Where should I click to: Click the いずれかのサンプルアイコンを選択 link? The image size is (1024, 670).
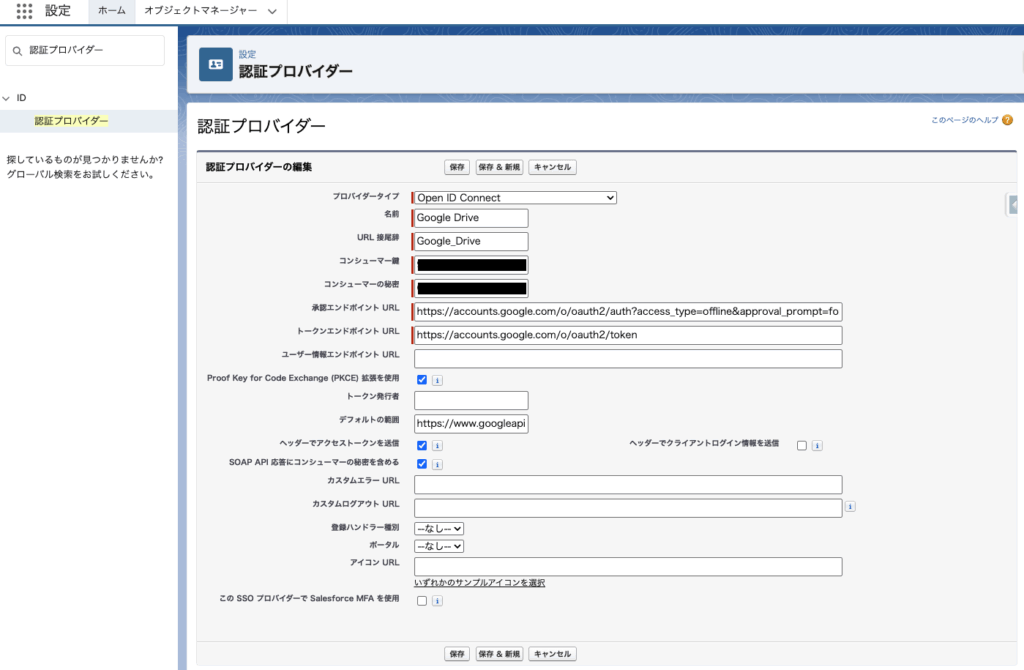pos(479,583)
